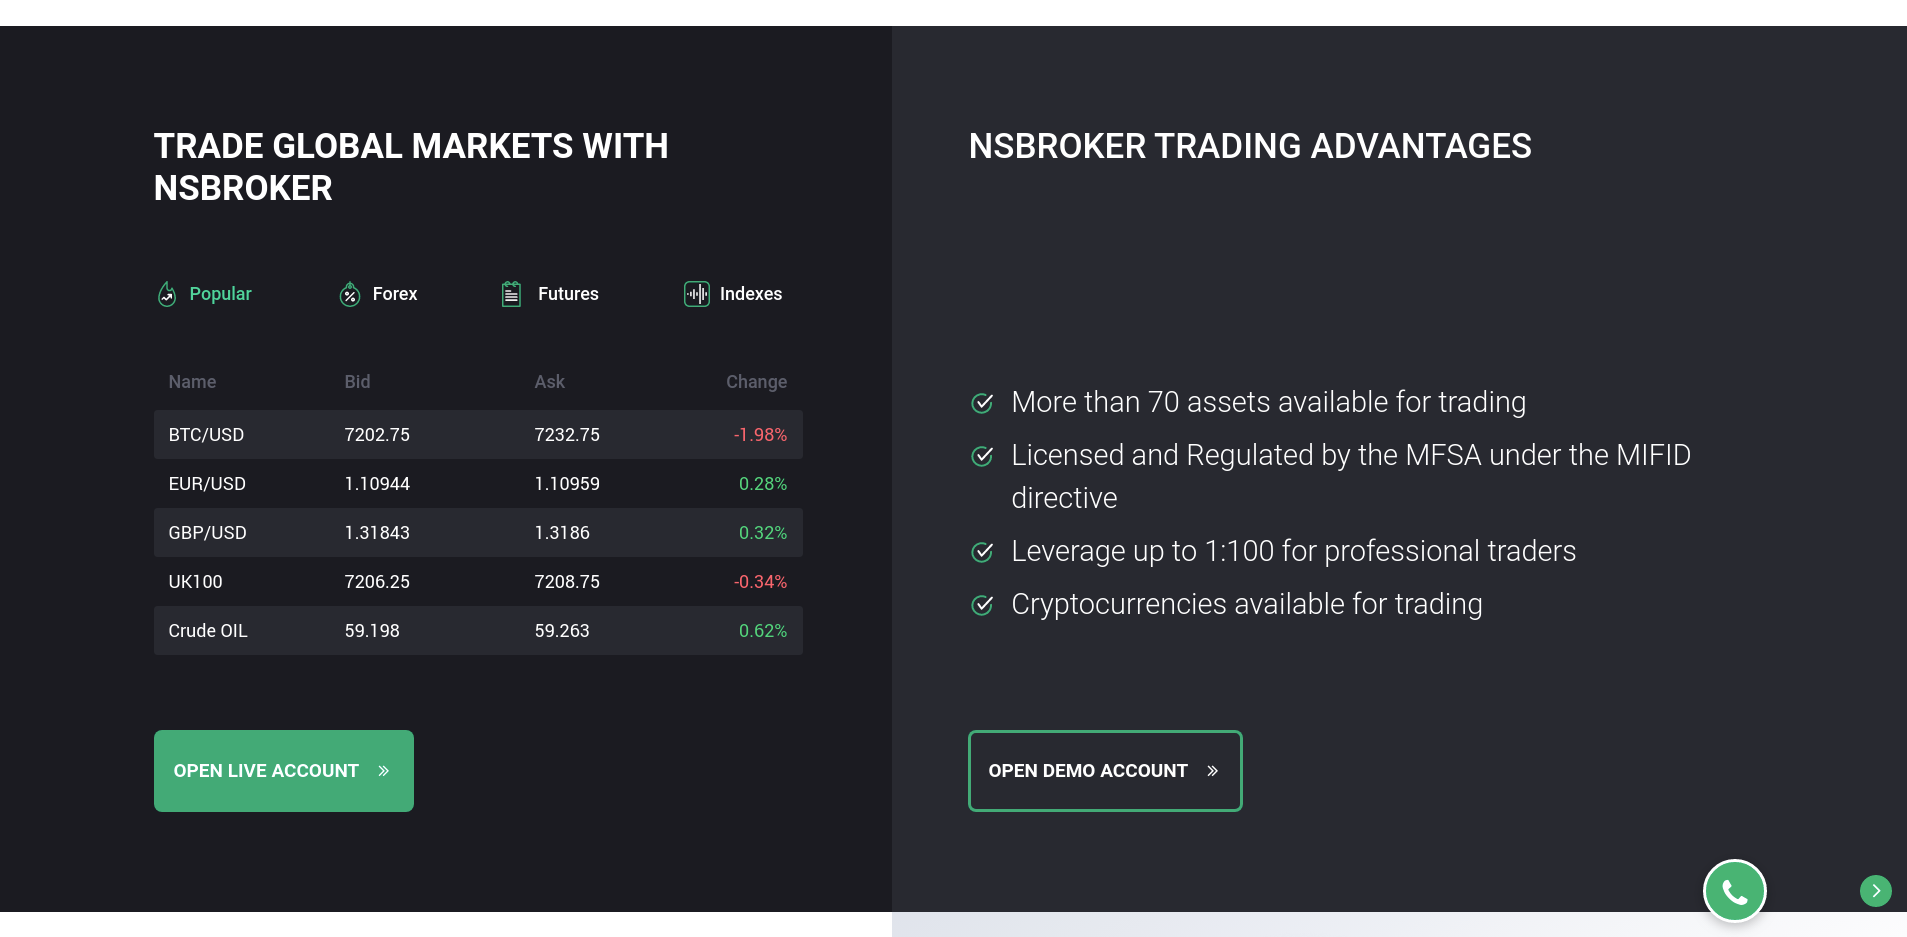The height and width of the screenshot is (937, 1907).
Task: Select the Crude OIL row
Action: [478, 631]
